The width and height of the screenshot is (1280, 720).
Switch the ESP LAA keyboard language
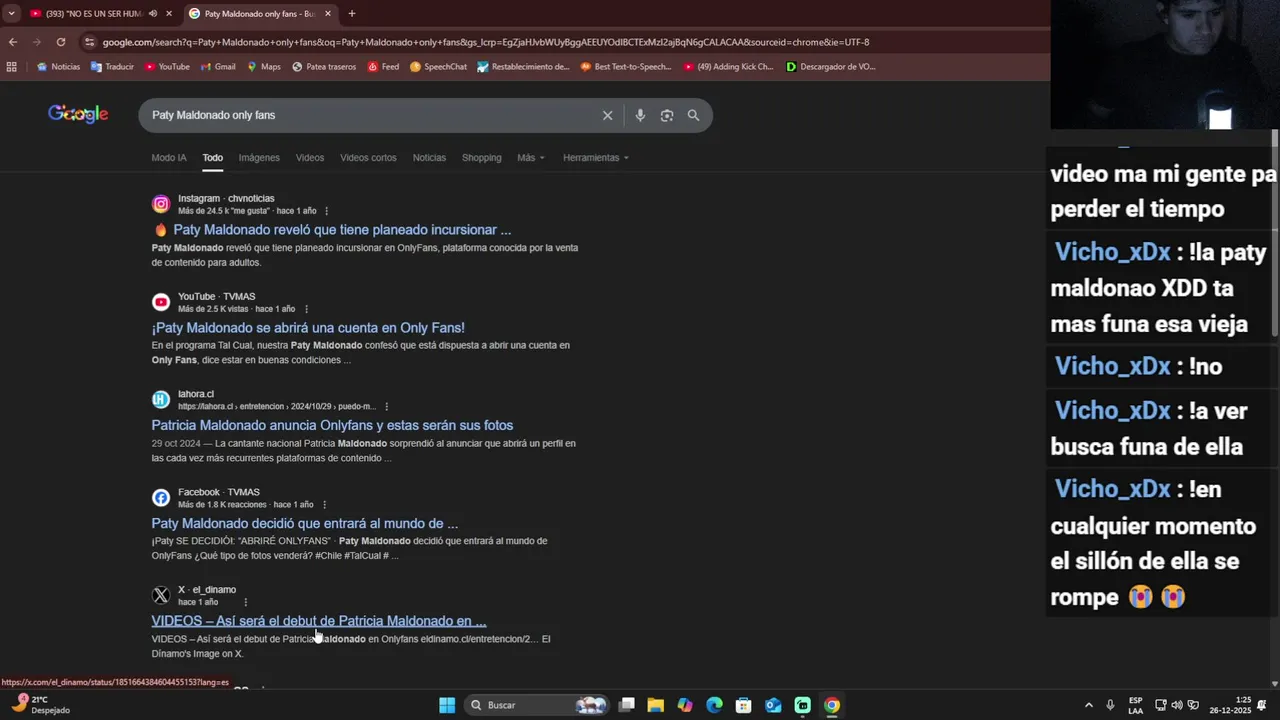point(1135,705)
